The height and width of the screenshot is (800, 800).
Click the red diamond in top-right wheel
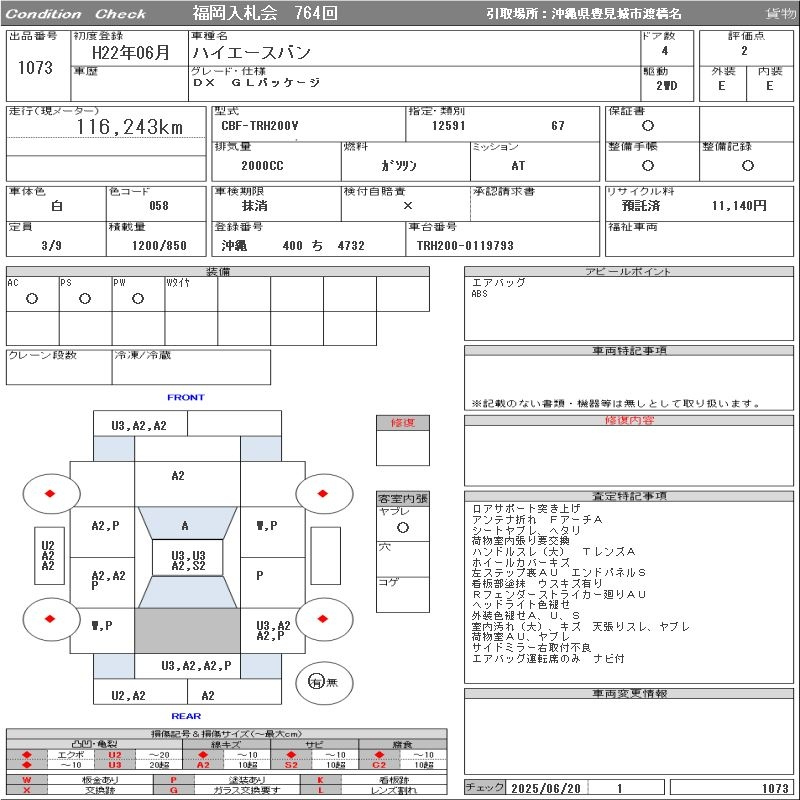[x=322, y=493]
